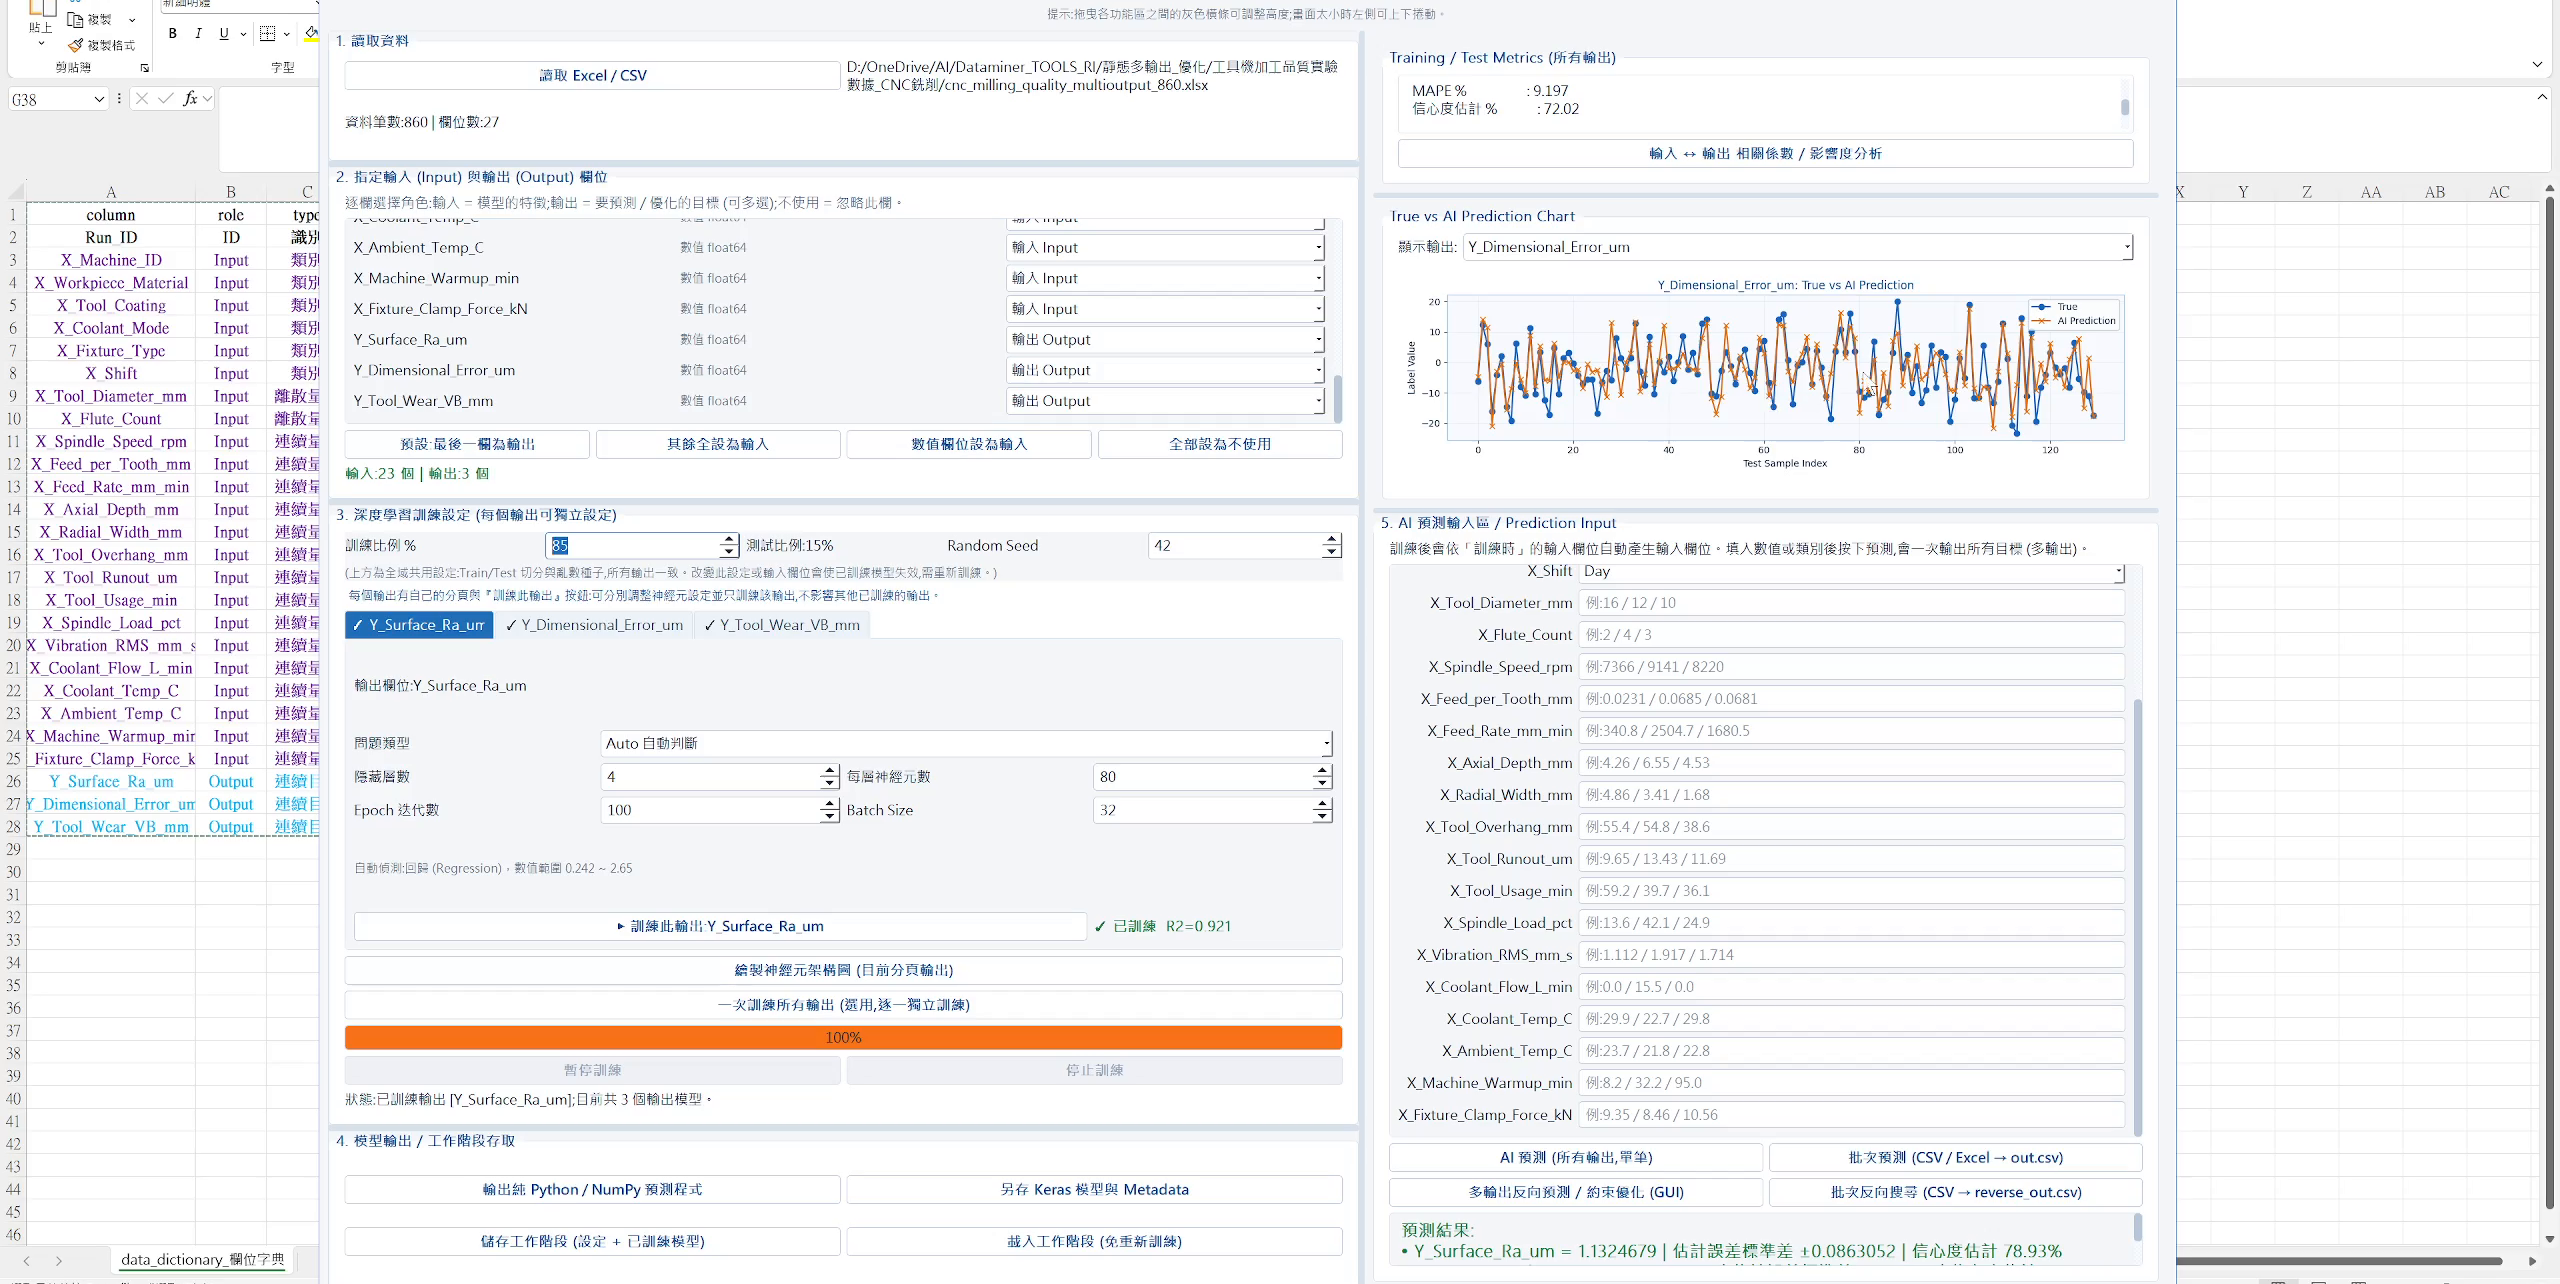The height and width of the screenshot is (1284, 2560).
Task: Open the X_Shift Day dropdown
Action: (1852, 572)
